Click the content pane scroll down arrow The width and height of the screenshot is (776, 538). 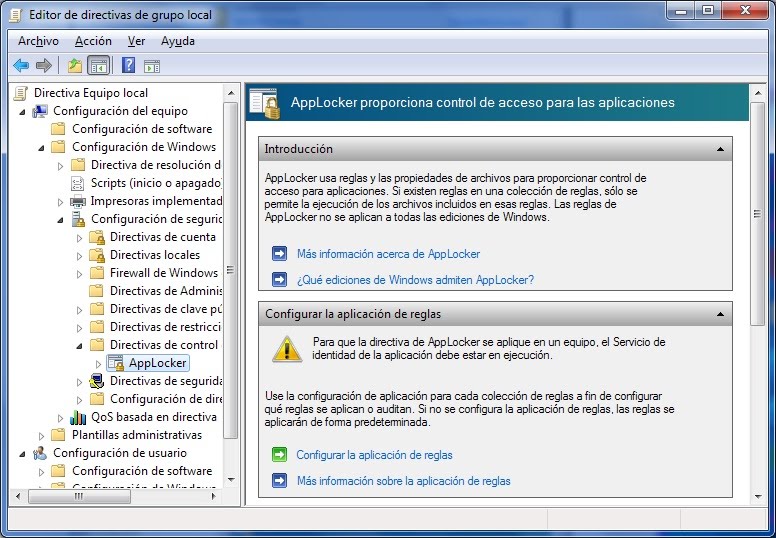tap(758, 496)
